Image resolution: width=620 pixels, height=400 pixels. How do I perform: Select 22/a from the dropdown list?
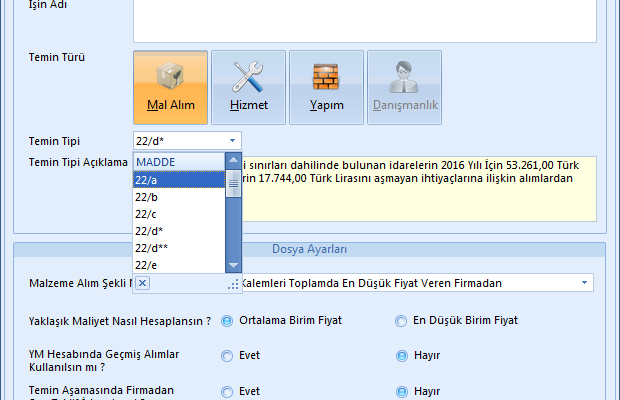pos(180,180)
